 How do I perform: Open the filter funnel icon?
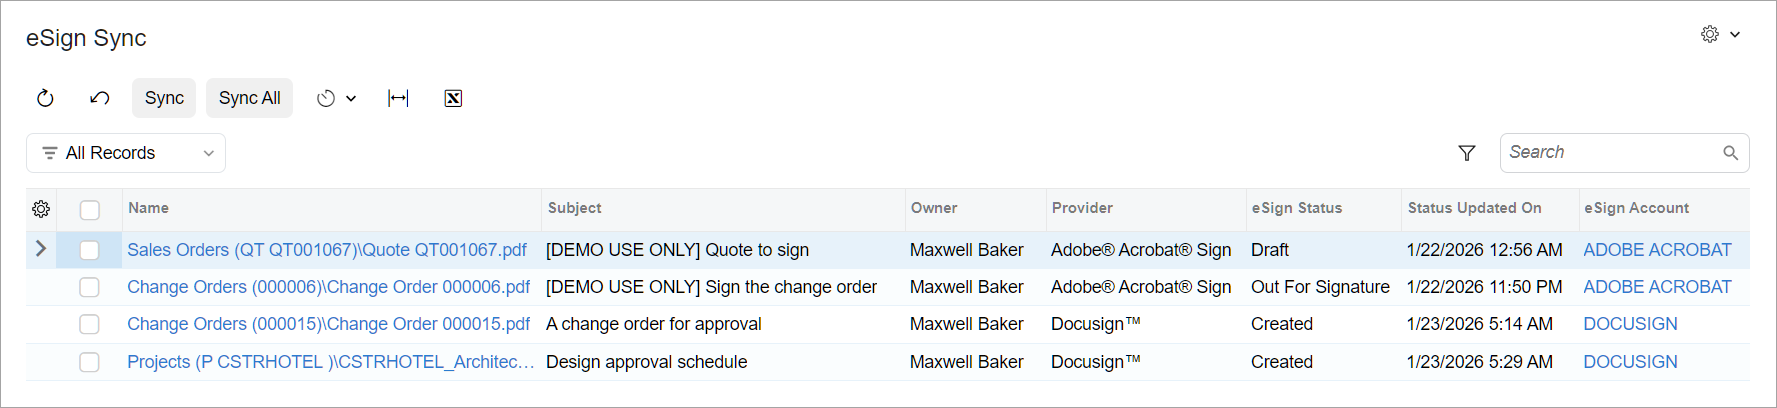click(1467, 153)
